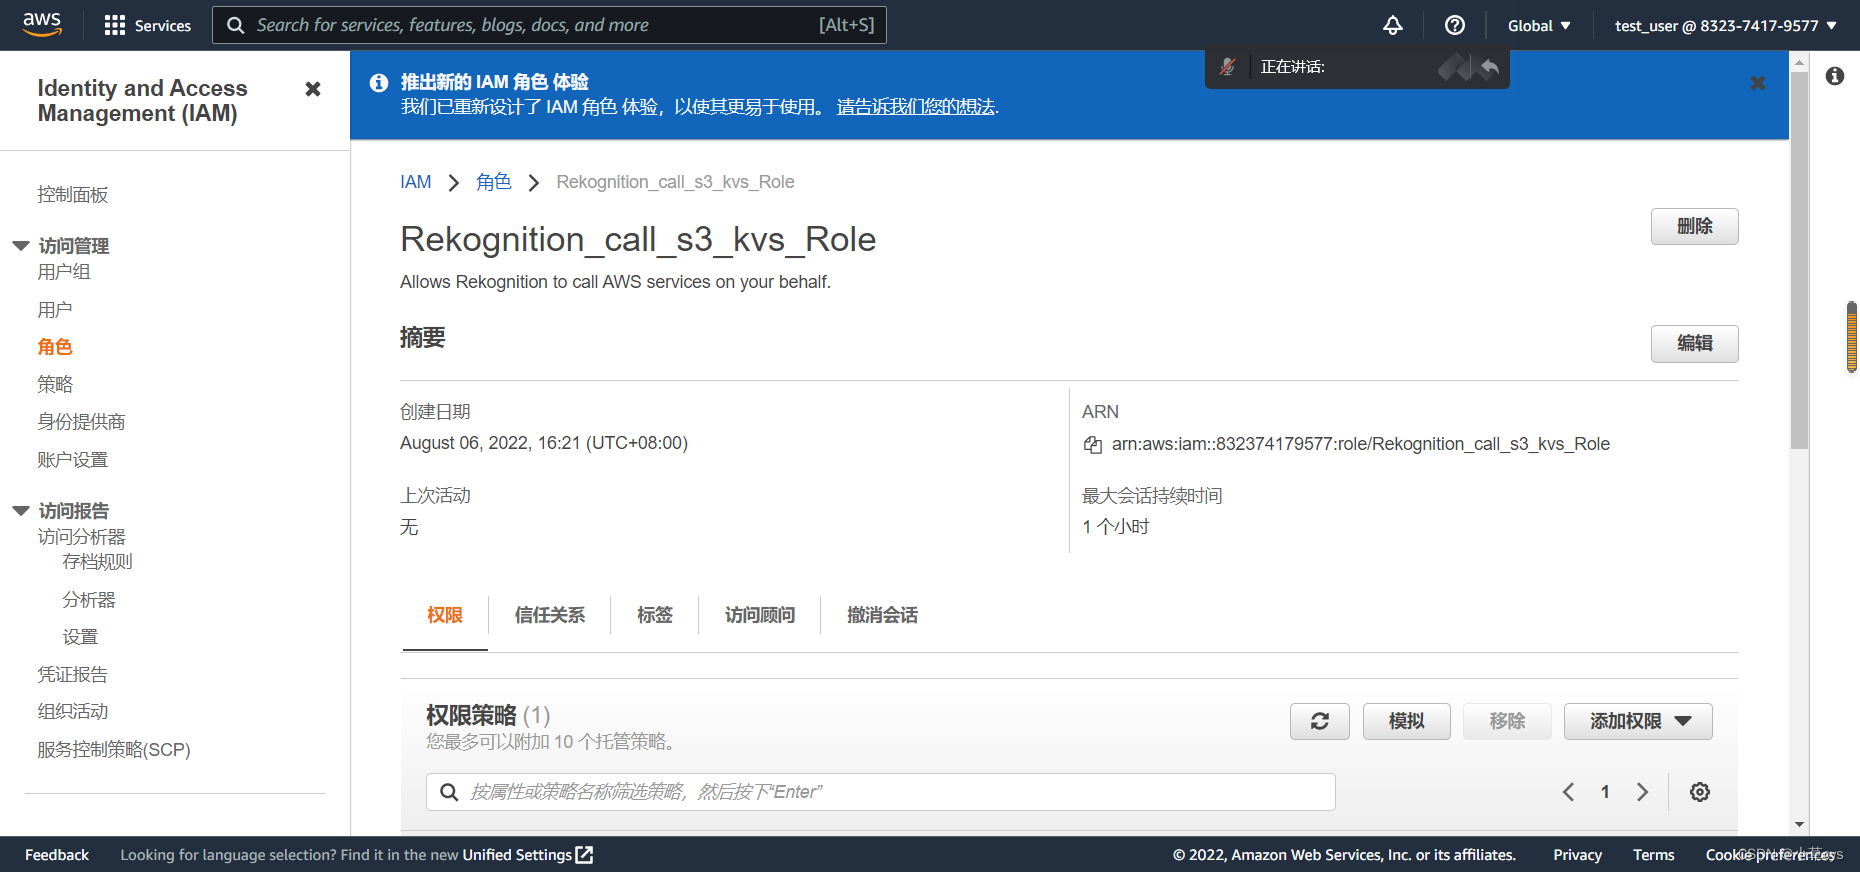Screen dimensions: 1860x872
Task: Switch to the 标签 tab
Action: pos(655,615)
